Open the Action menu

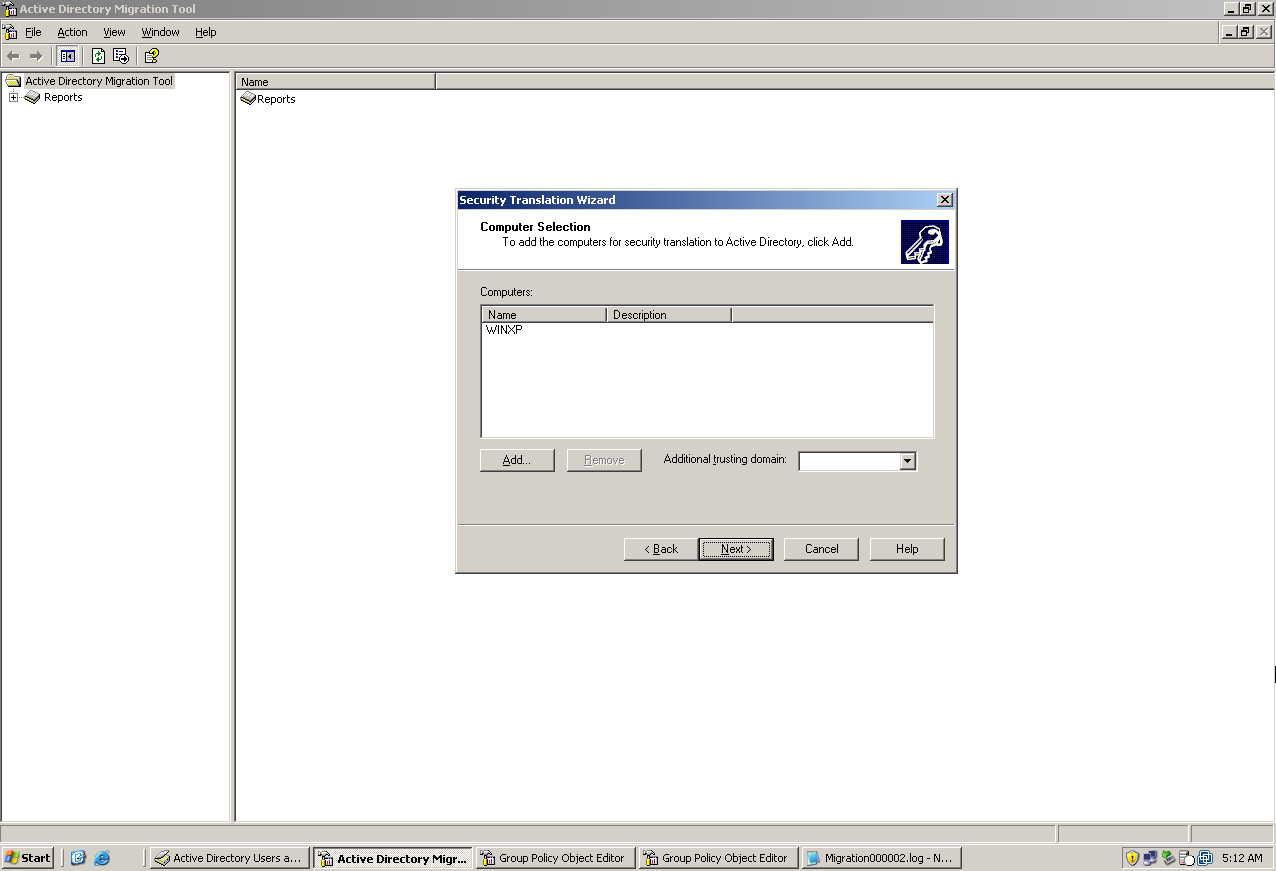tap(72, 32)
